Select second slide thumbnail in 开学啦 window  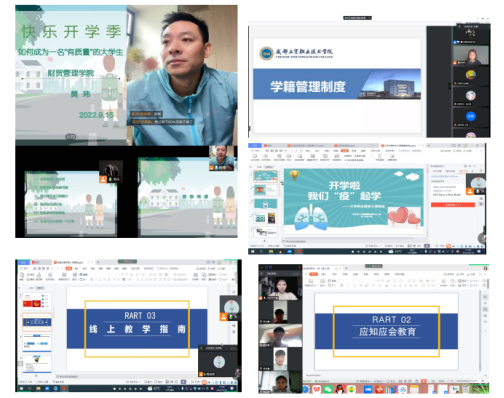point(265,190)
